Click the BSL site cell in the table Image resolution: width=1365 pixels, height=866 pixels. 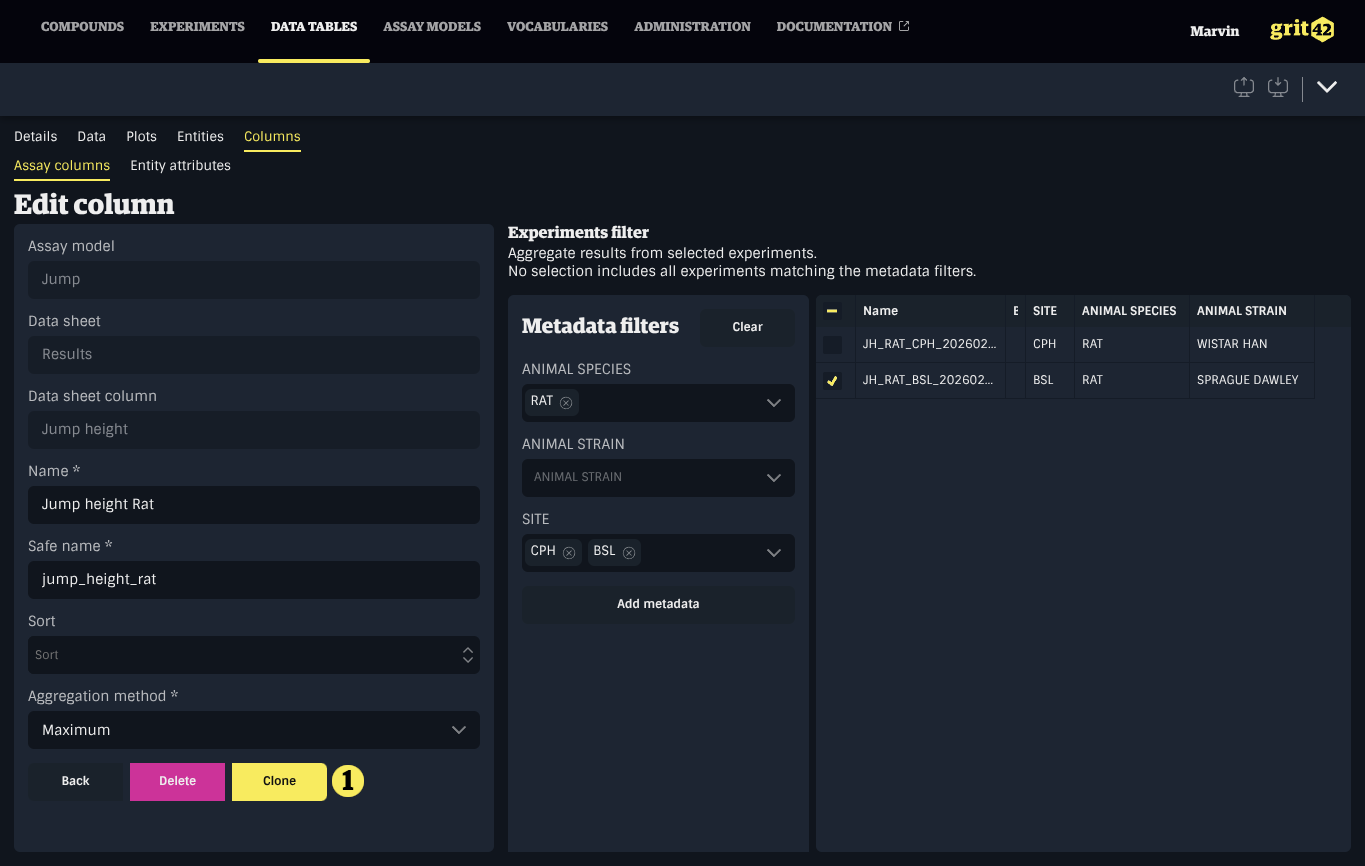coord(1049,380)
